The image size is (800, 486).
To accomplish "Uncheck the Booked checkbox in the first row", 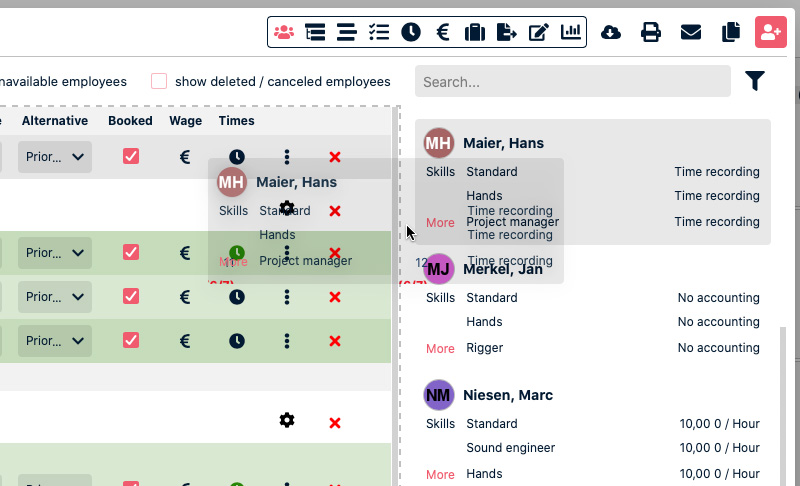I will coord(131,156).
